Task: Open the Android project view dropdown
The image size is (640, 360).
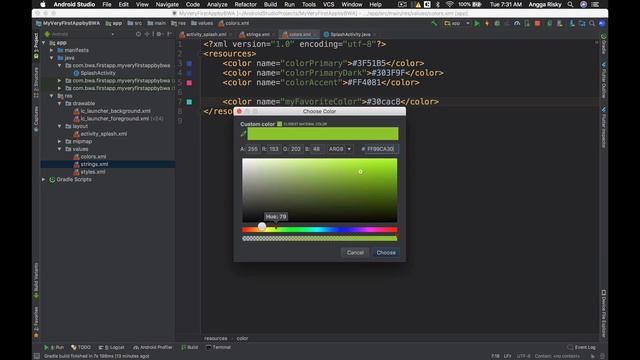Action: (x=80, y=34)
